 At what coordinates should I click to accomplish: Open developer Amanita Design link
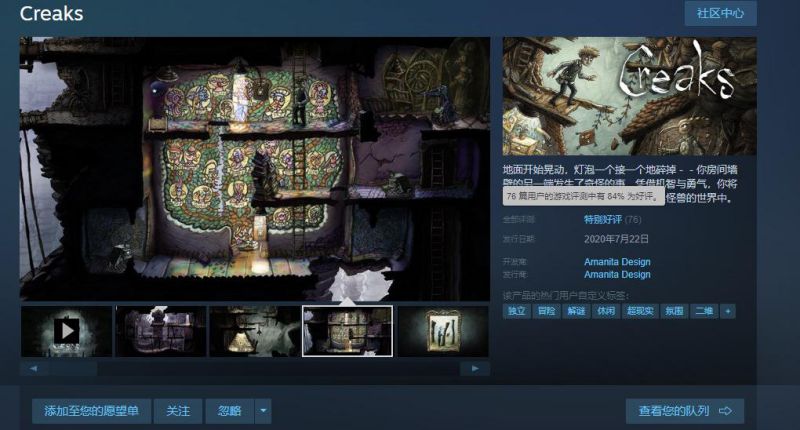click(x=617, y=262)
